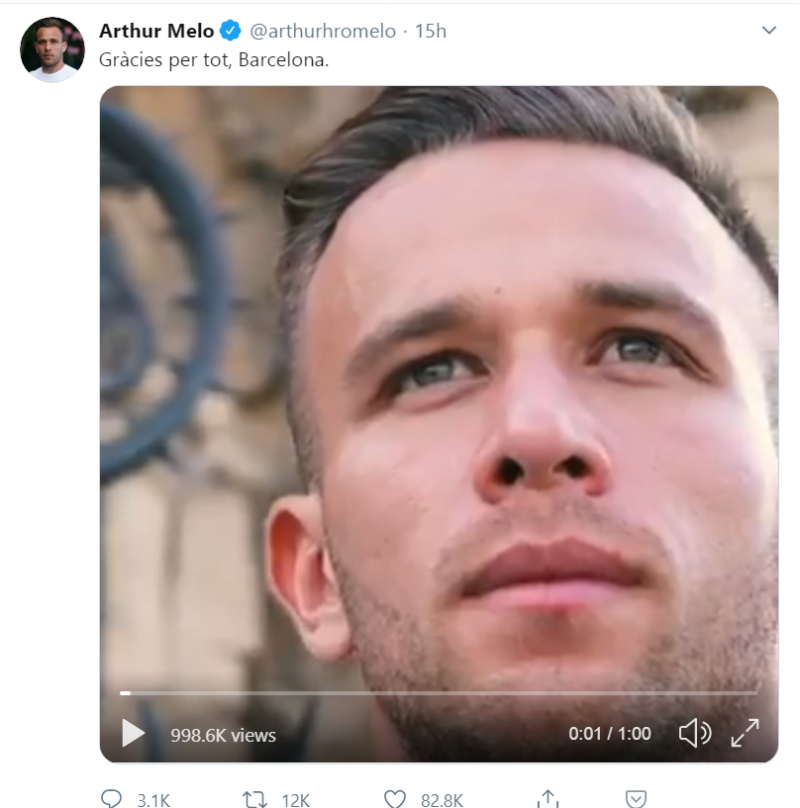
Task: Click the tweet text "Gràcies per tot, Barcelona."
Action: (214, 60)
